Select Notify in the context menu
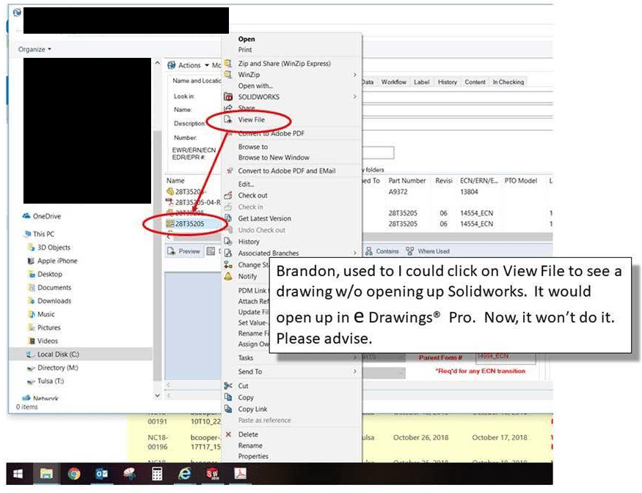Image resolution: width=642 pixels, height=493 pixels. pyautogui.click(x=247, y=276)
